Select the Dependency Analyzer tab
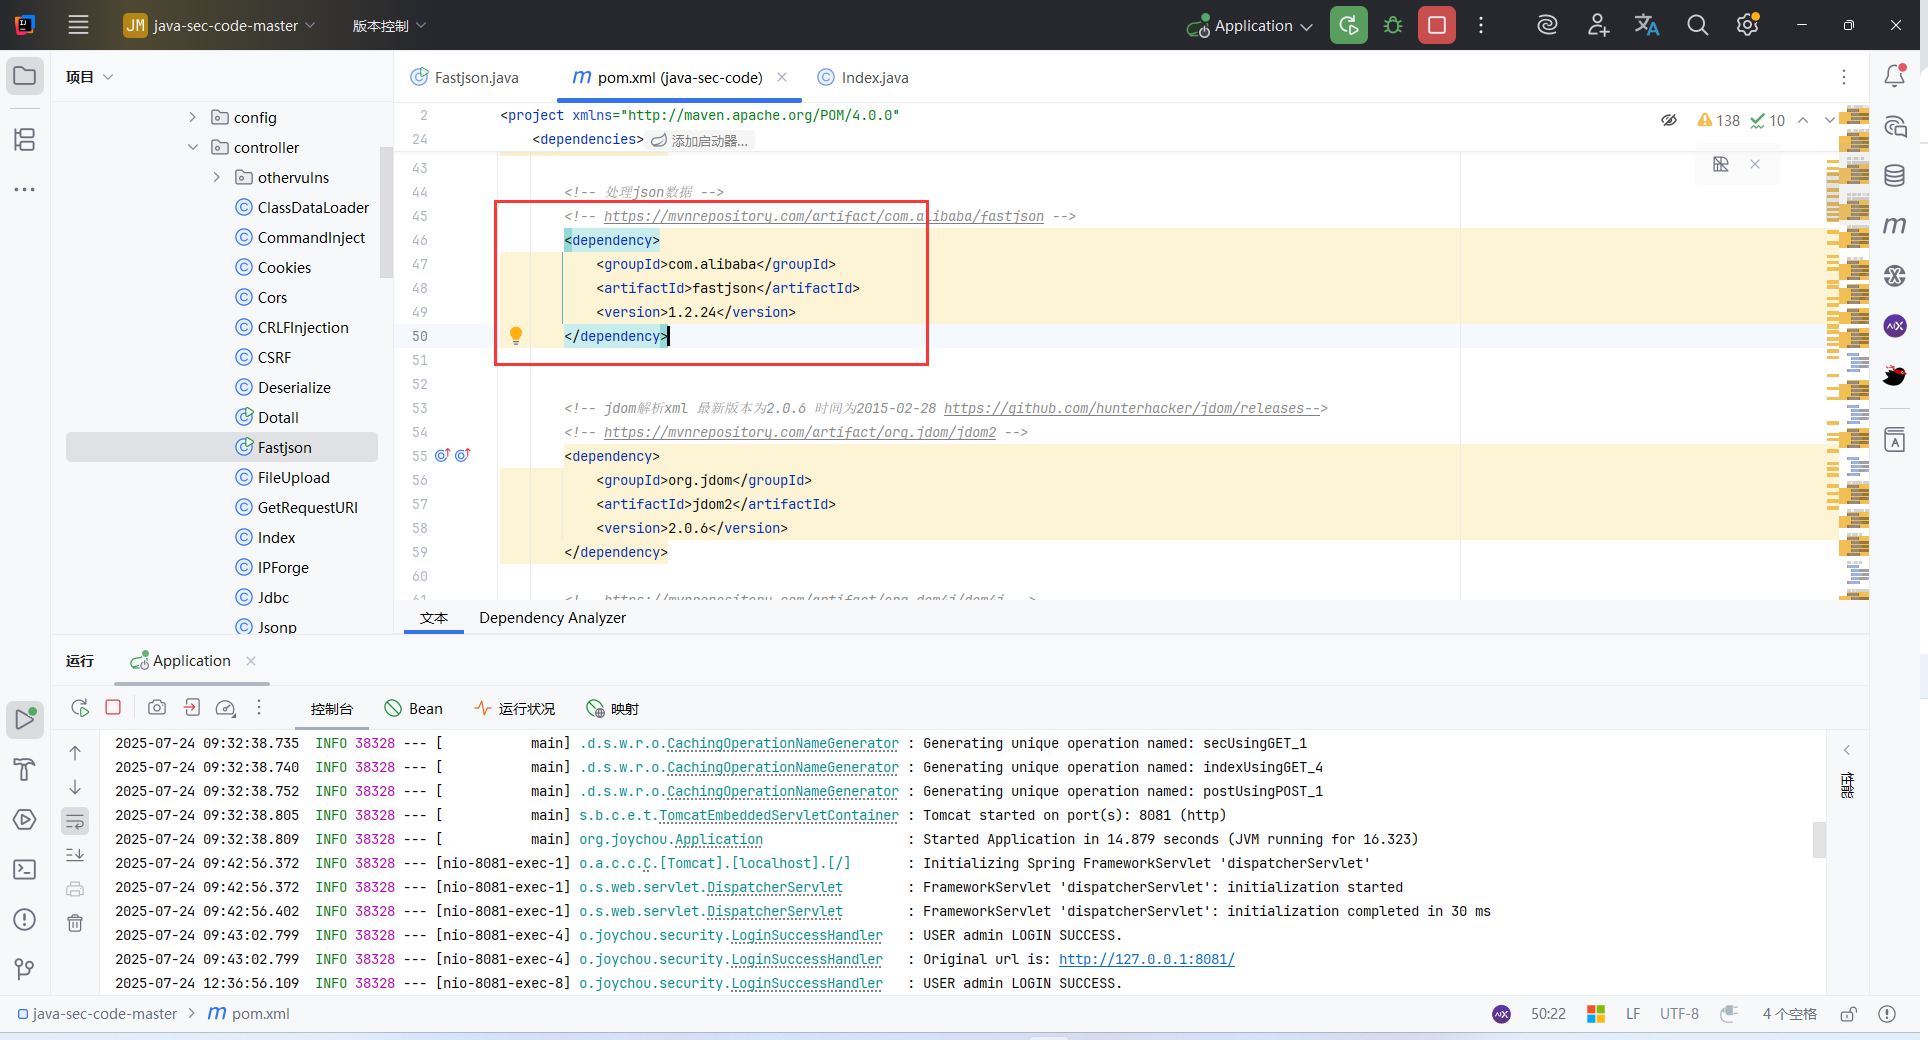 click(x=553, y=618)
